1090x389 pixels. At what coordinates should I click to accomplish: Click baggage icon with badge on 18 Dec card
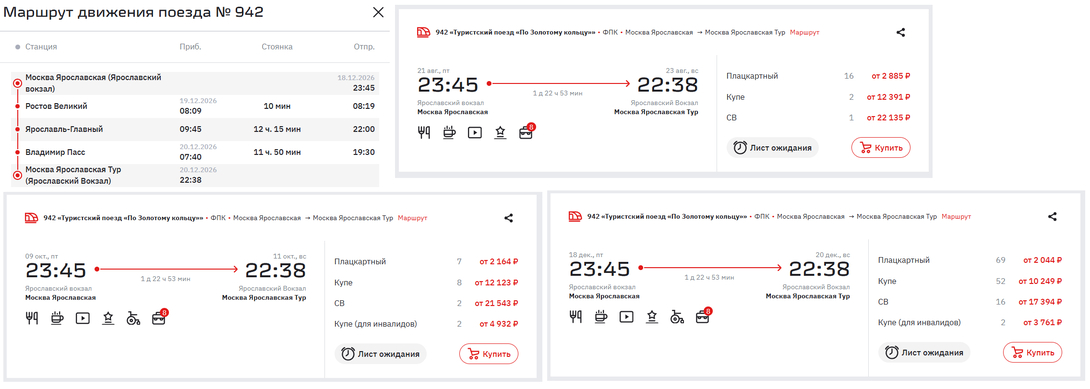click(x=704, y=316)
